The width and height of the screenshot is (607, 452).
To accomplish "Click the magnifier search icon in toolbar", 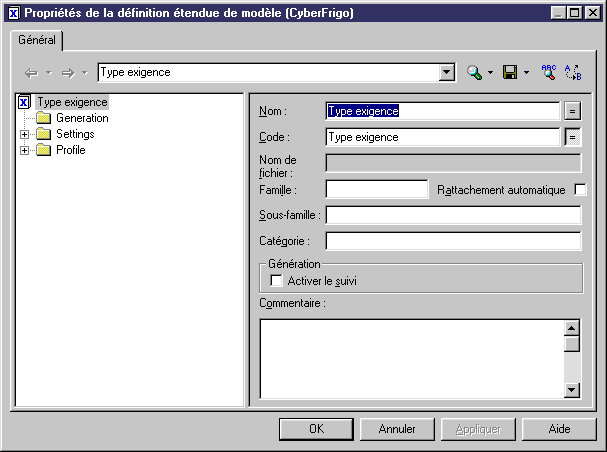I will click(x=475, y=73).
